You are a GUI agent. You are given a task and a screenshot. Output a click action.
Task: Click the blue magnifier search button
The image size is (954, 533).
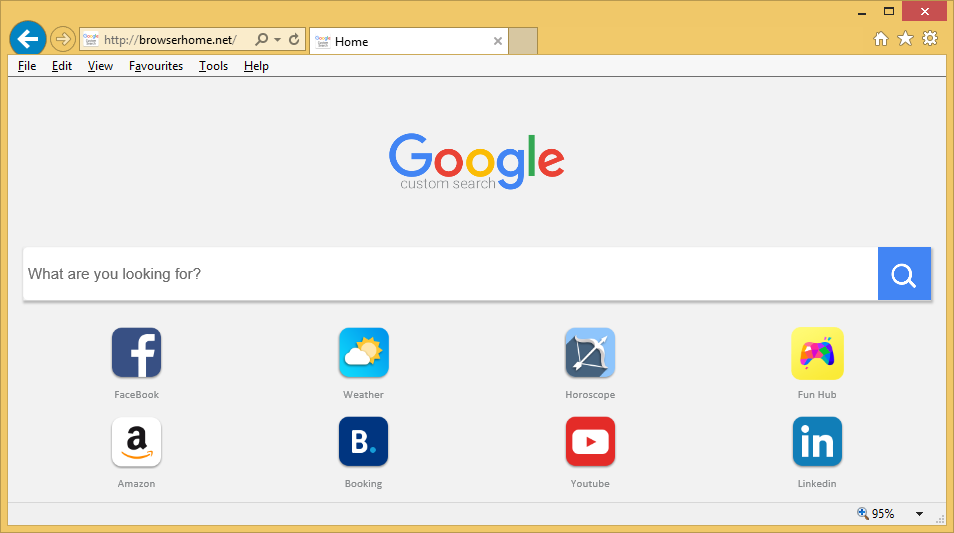(x=904, y=274)
